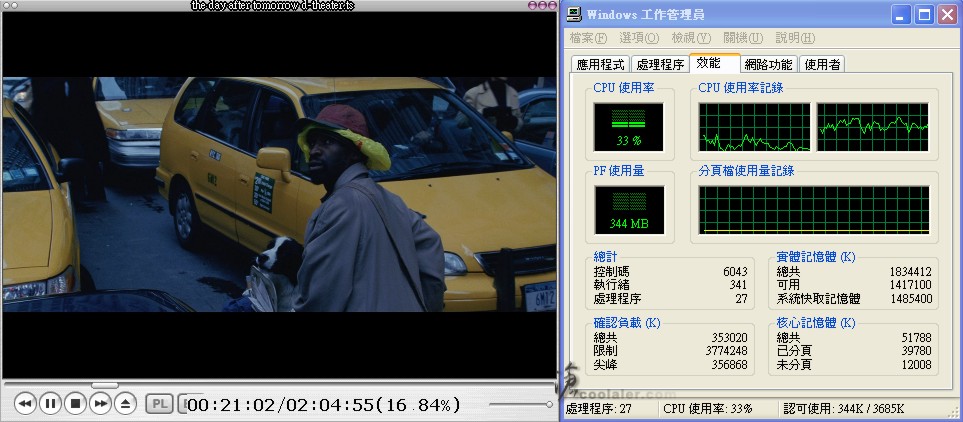
Task: Open the 說明(H) menu
Action: (x=795, y=38)
